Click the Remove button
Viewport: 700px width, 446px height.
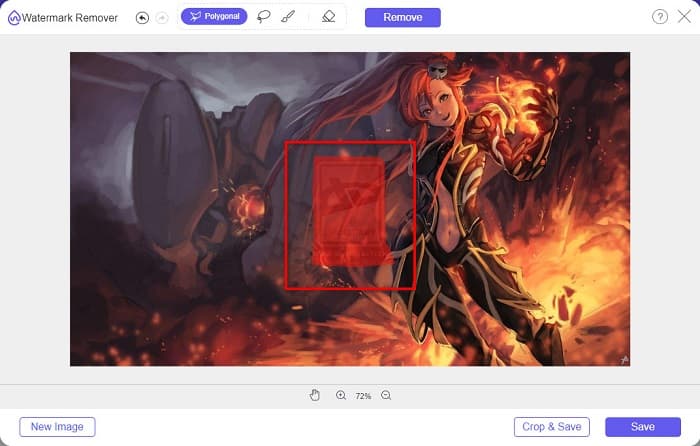coord(403,17)
